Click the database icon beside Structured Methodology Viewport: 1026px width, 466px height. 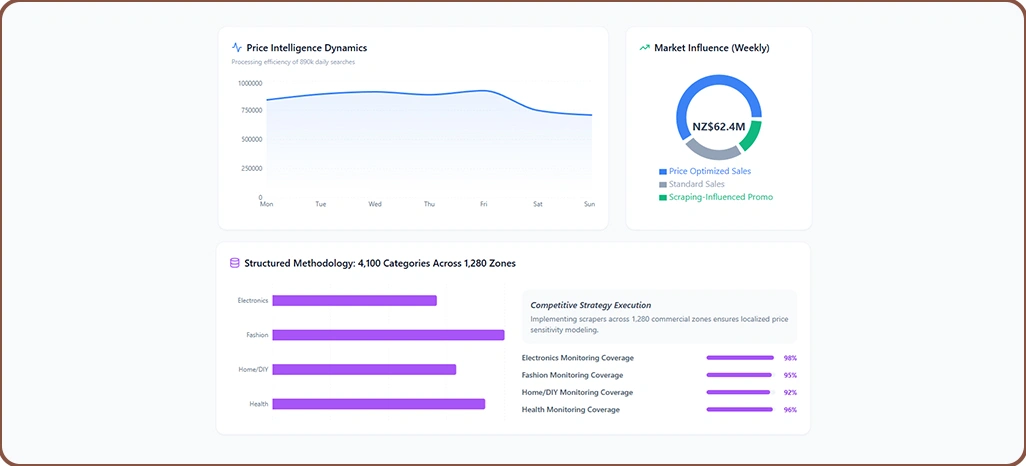235,263
